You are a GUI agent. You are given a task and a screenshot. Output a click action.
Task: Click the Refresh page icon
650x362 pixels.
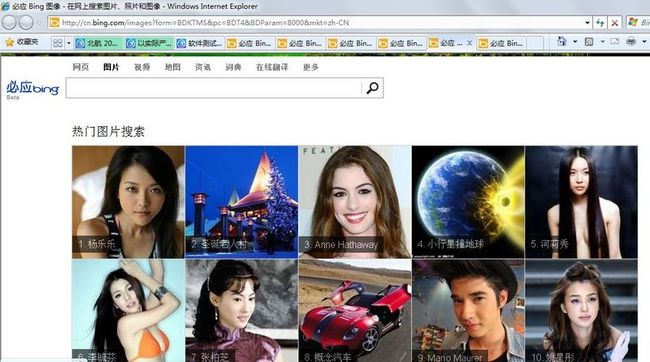point(600,23)
